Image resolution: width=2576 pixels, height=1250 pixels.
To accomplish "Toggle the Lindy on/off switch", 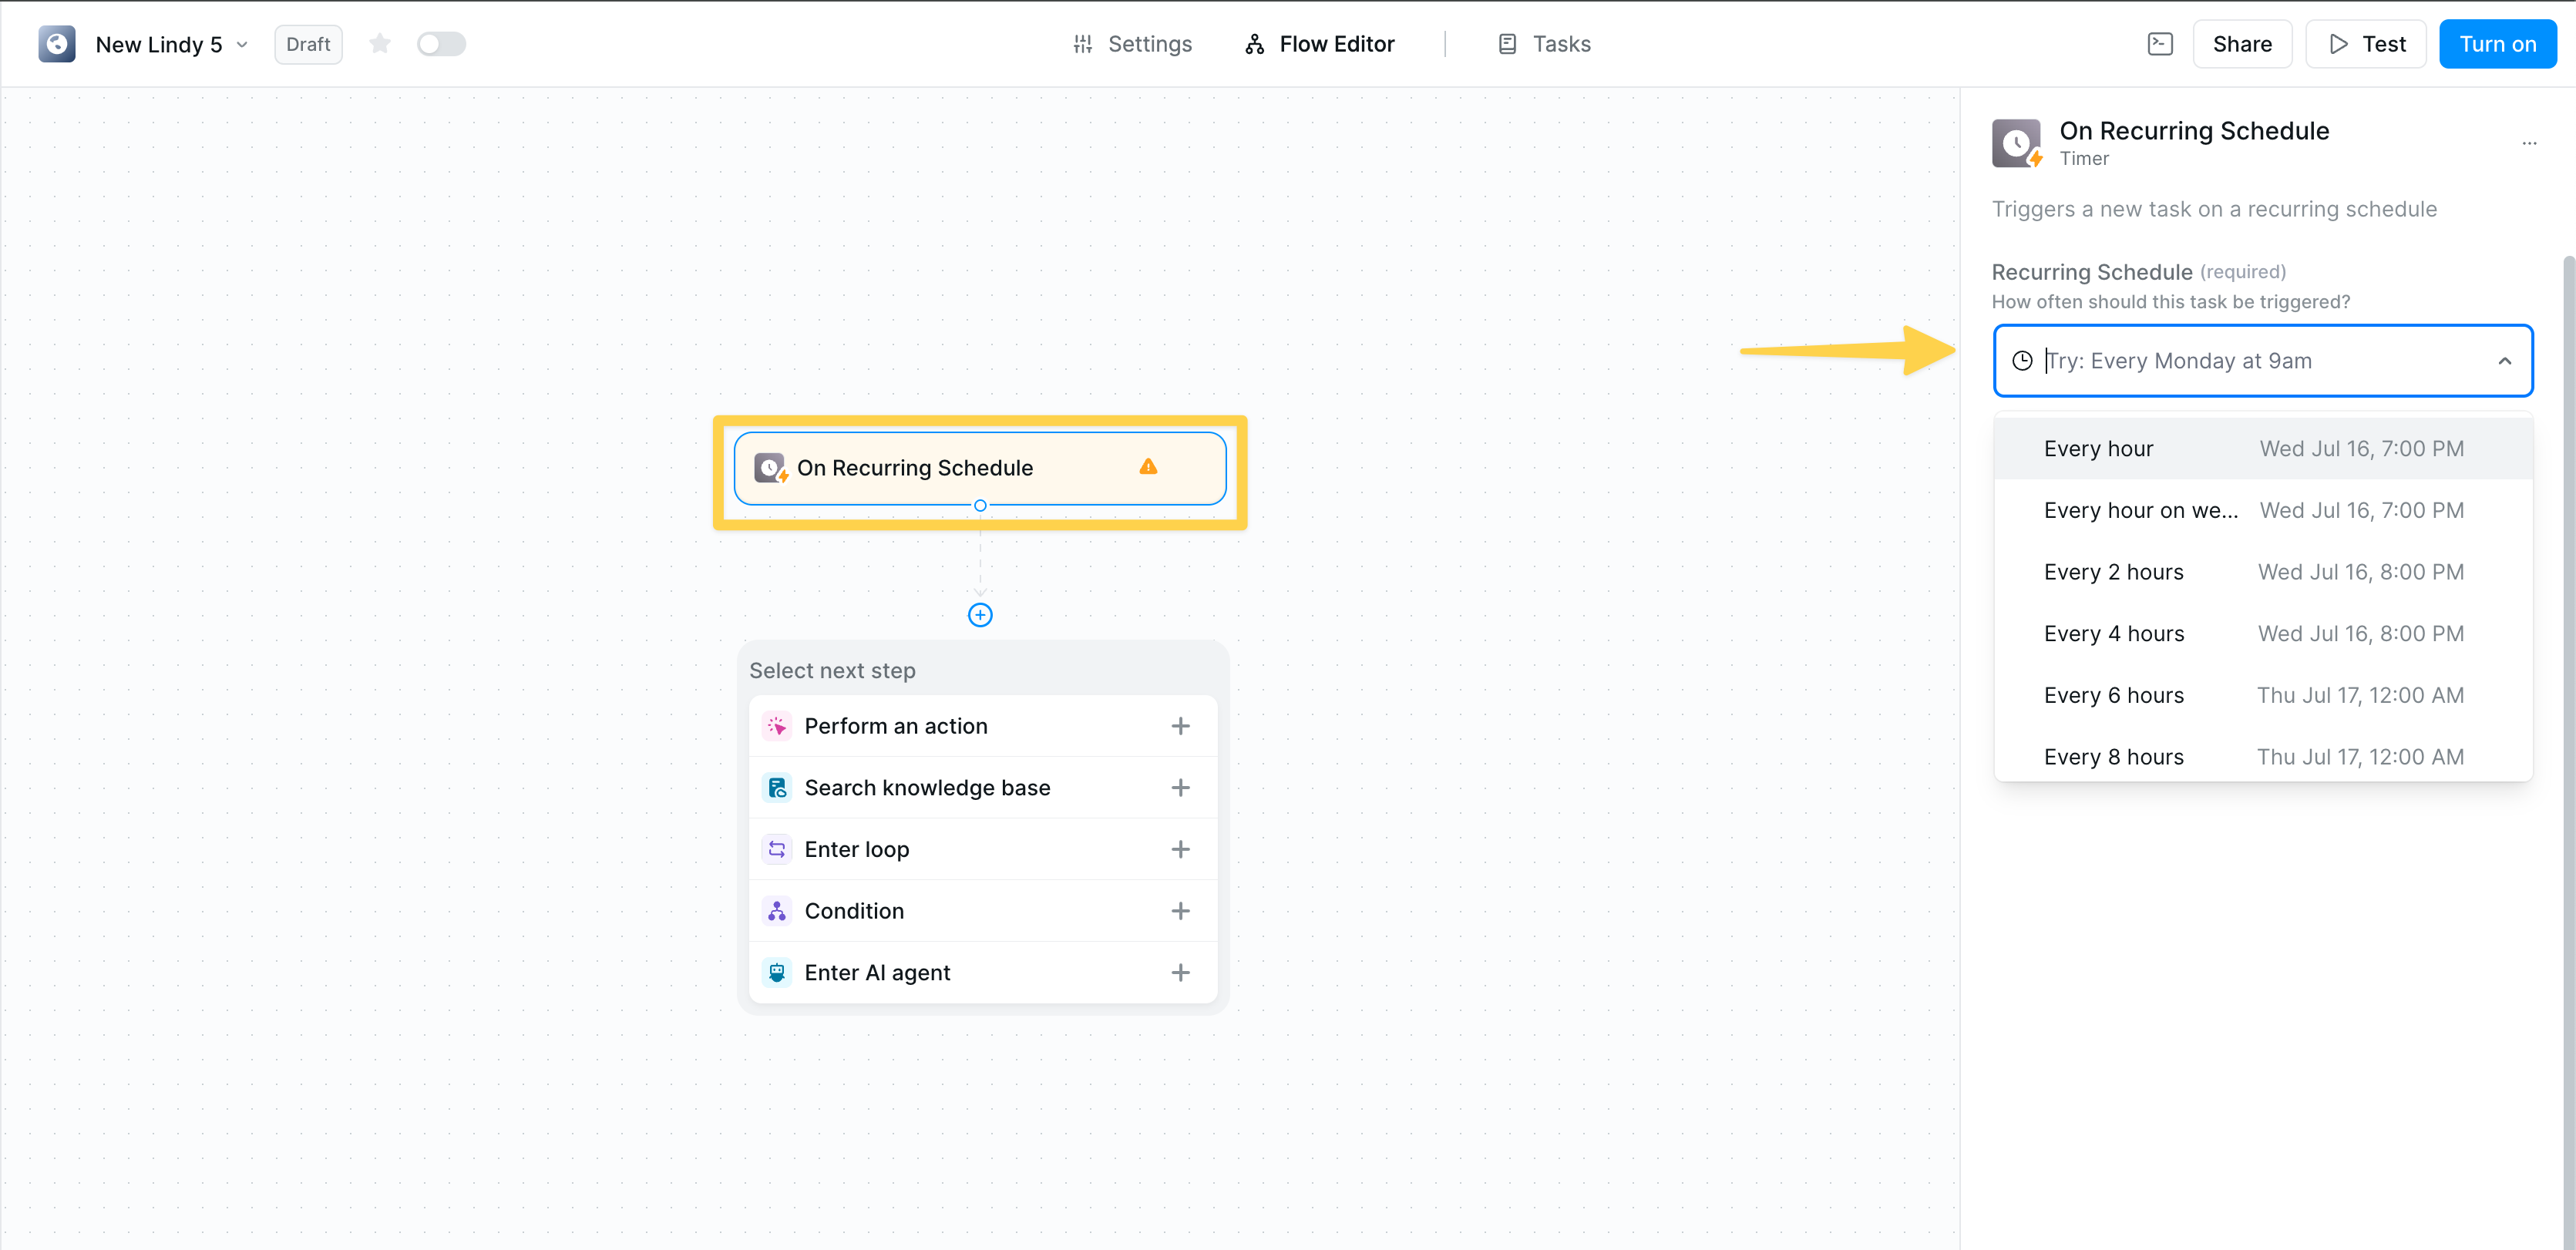I will click(x=441, y=44).
